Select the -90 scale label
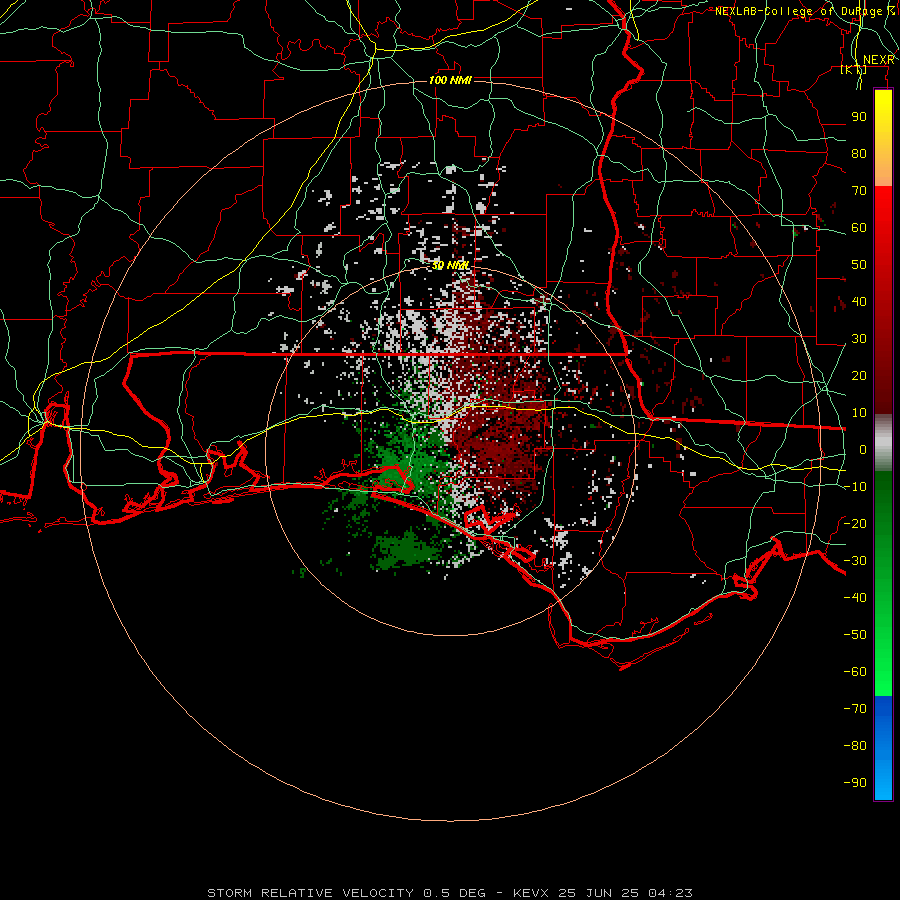 coord(855,783)
